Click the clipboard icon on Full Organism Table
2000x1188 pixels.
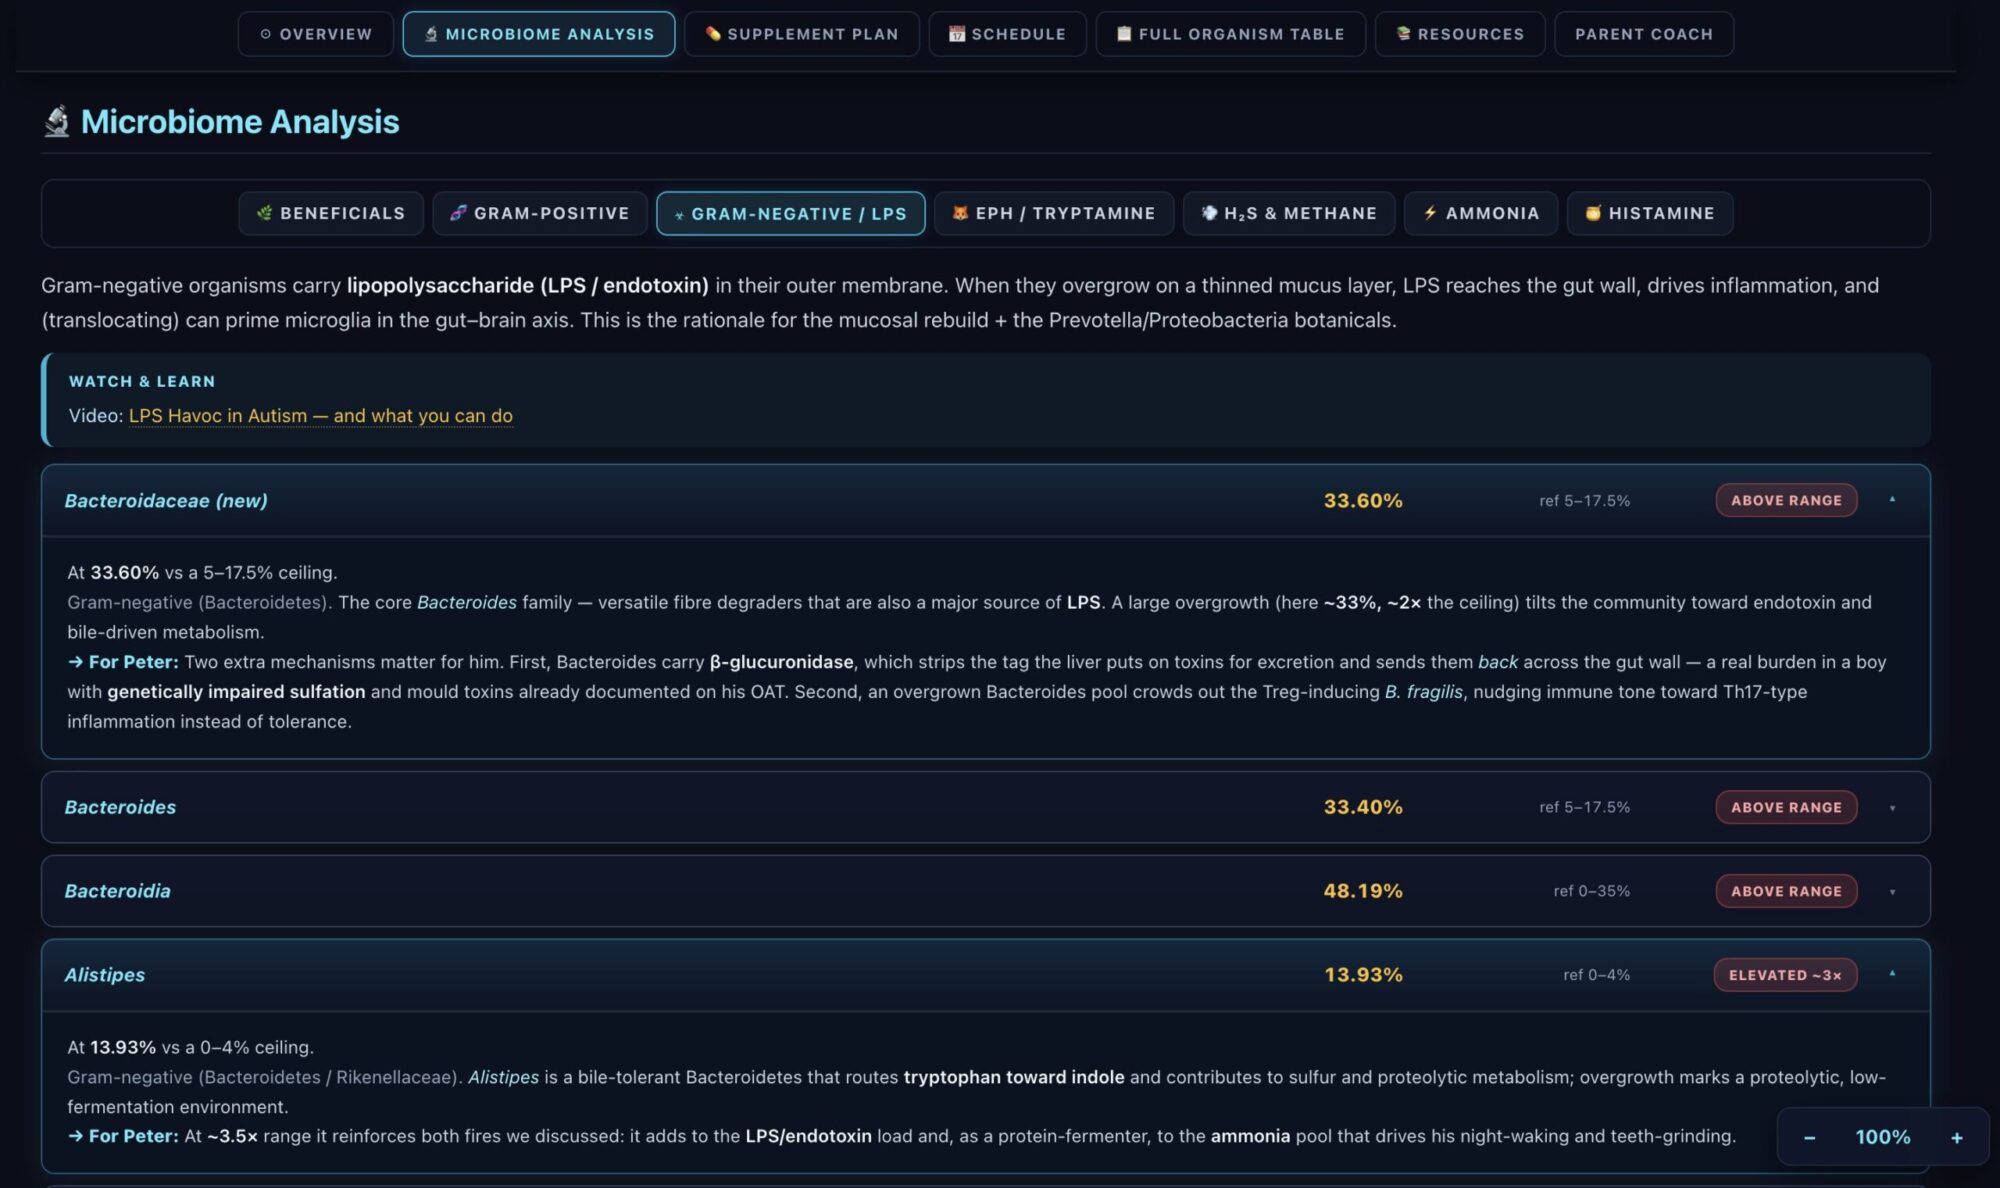pos(1124,34)
